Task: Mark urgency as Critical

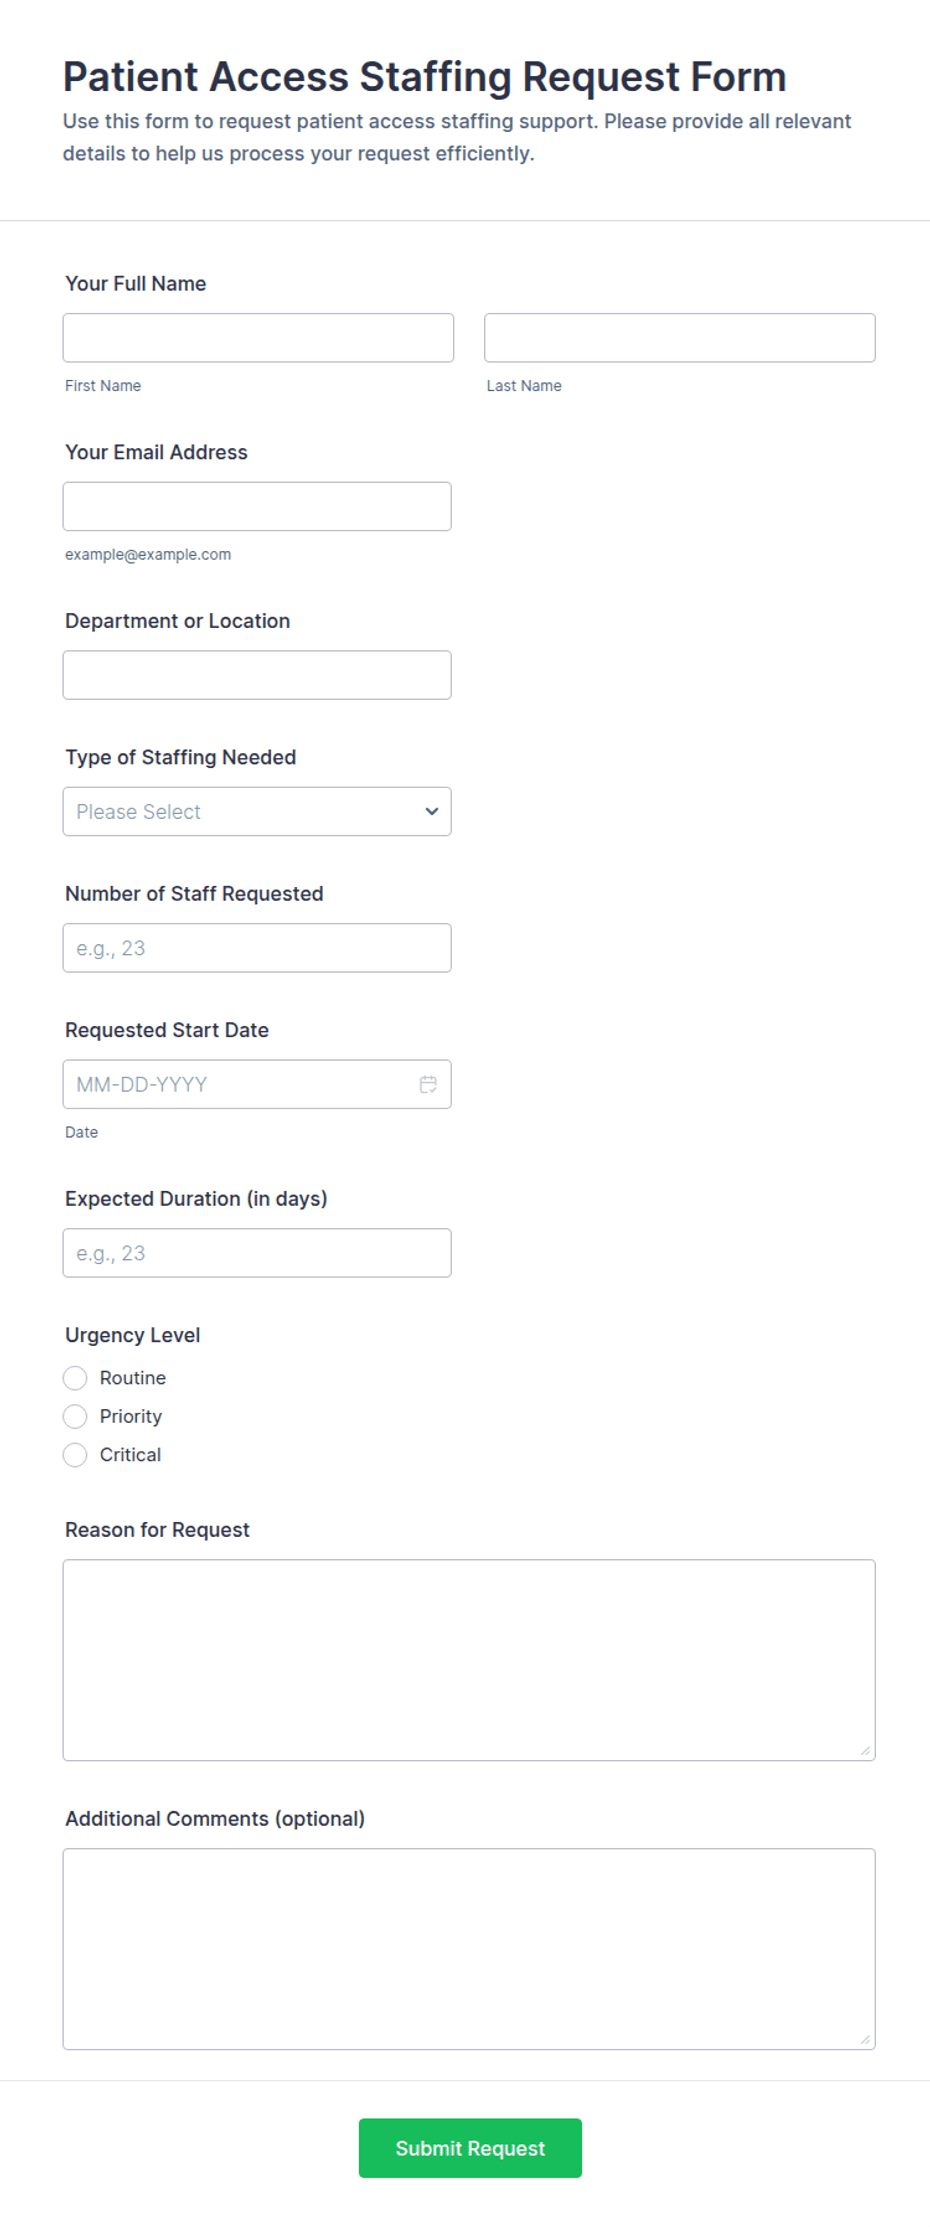Action: (x=75, y=1455)
